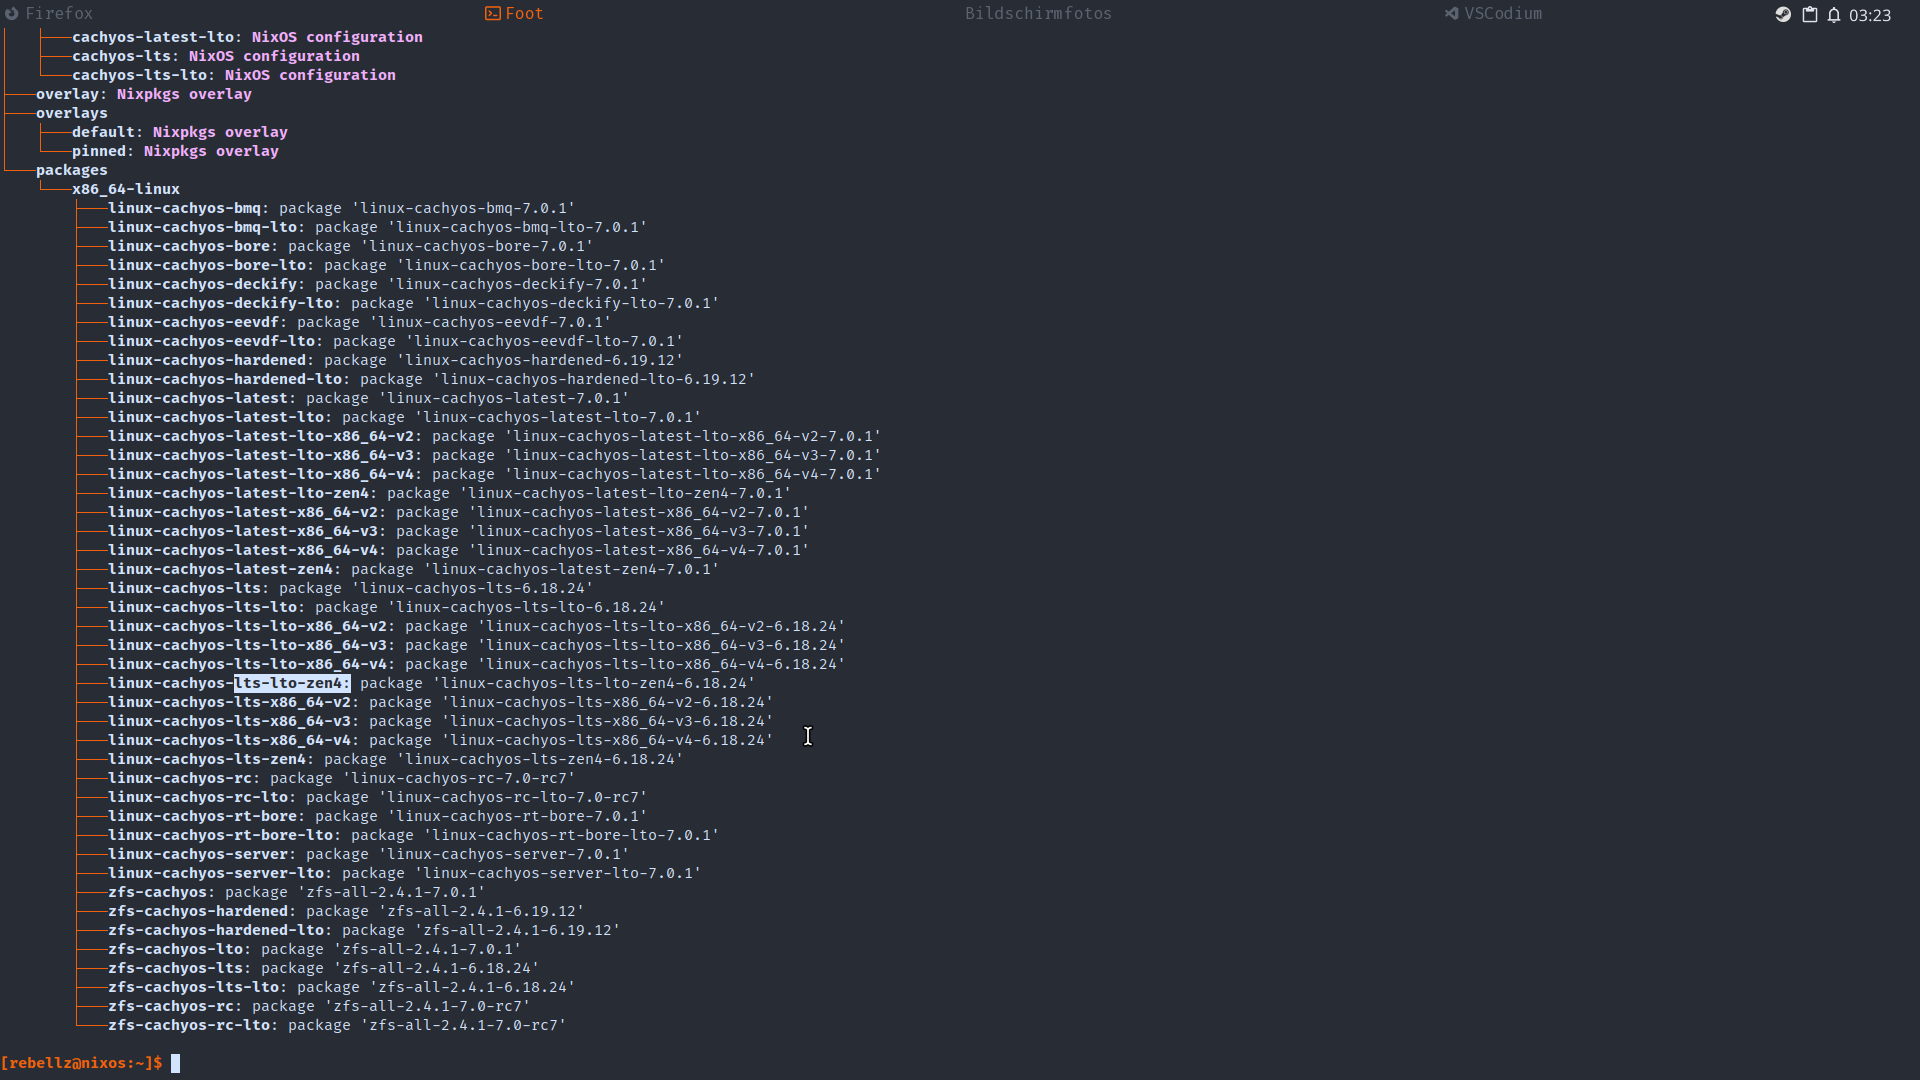Click the zfs-cachyos-rc-lto entry
The width and height of the screenshot is (1920, 1080).
[x=189, y=1025]
